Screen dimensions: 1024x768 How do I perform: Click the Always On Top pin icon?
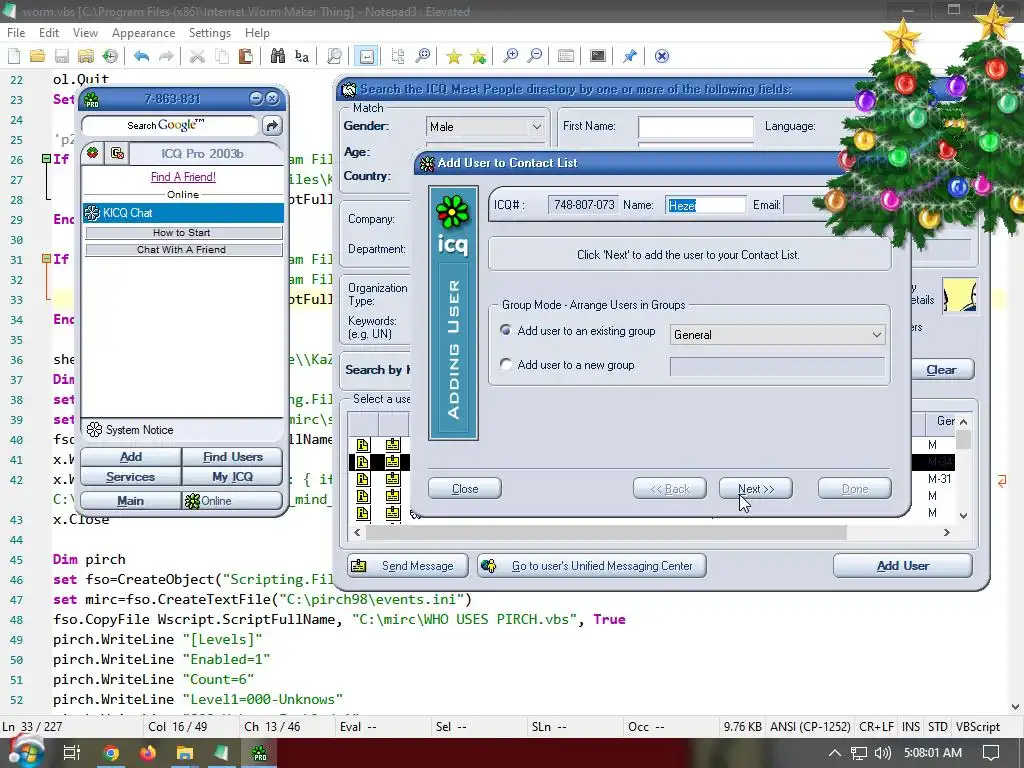630,56
